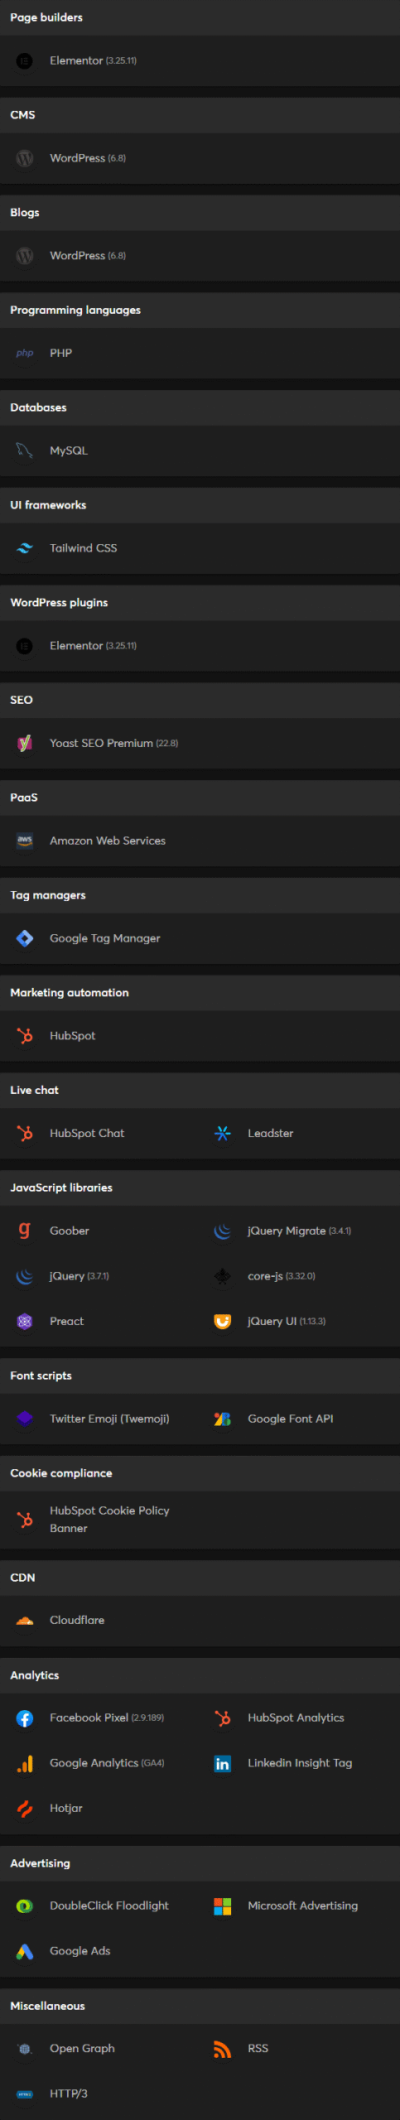Click the Google Ads icon
This screenshot has width=400, height=2120.
[x=25, y=1951]
